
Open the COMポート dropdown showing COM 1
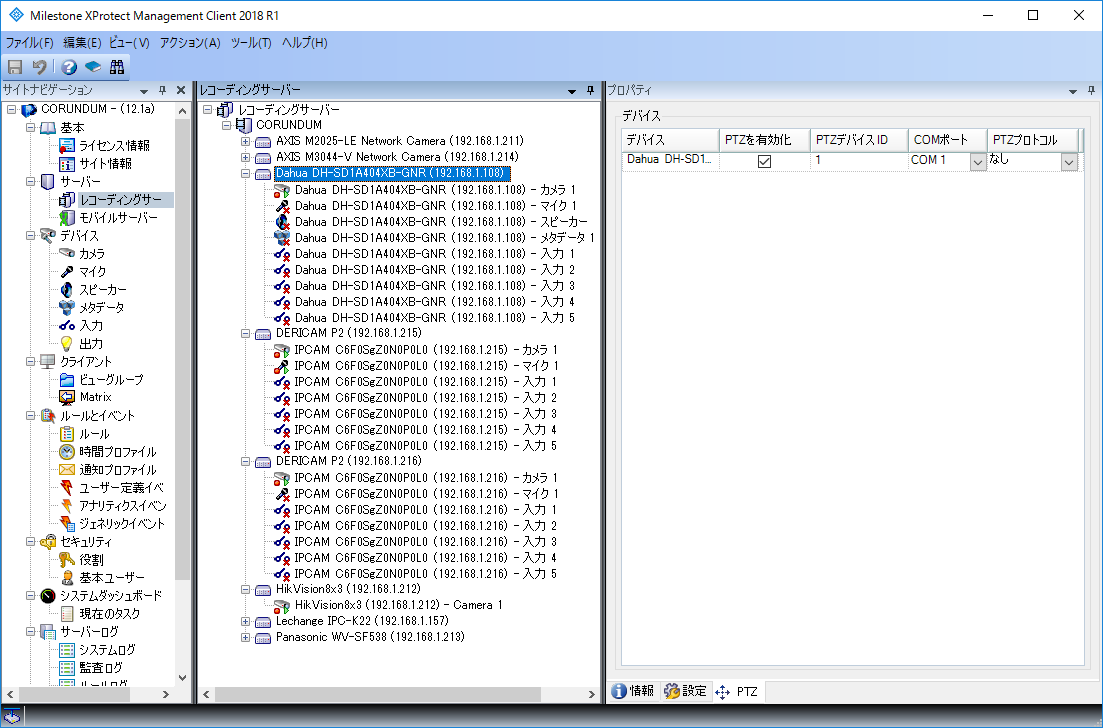click(x=977, y=161)
